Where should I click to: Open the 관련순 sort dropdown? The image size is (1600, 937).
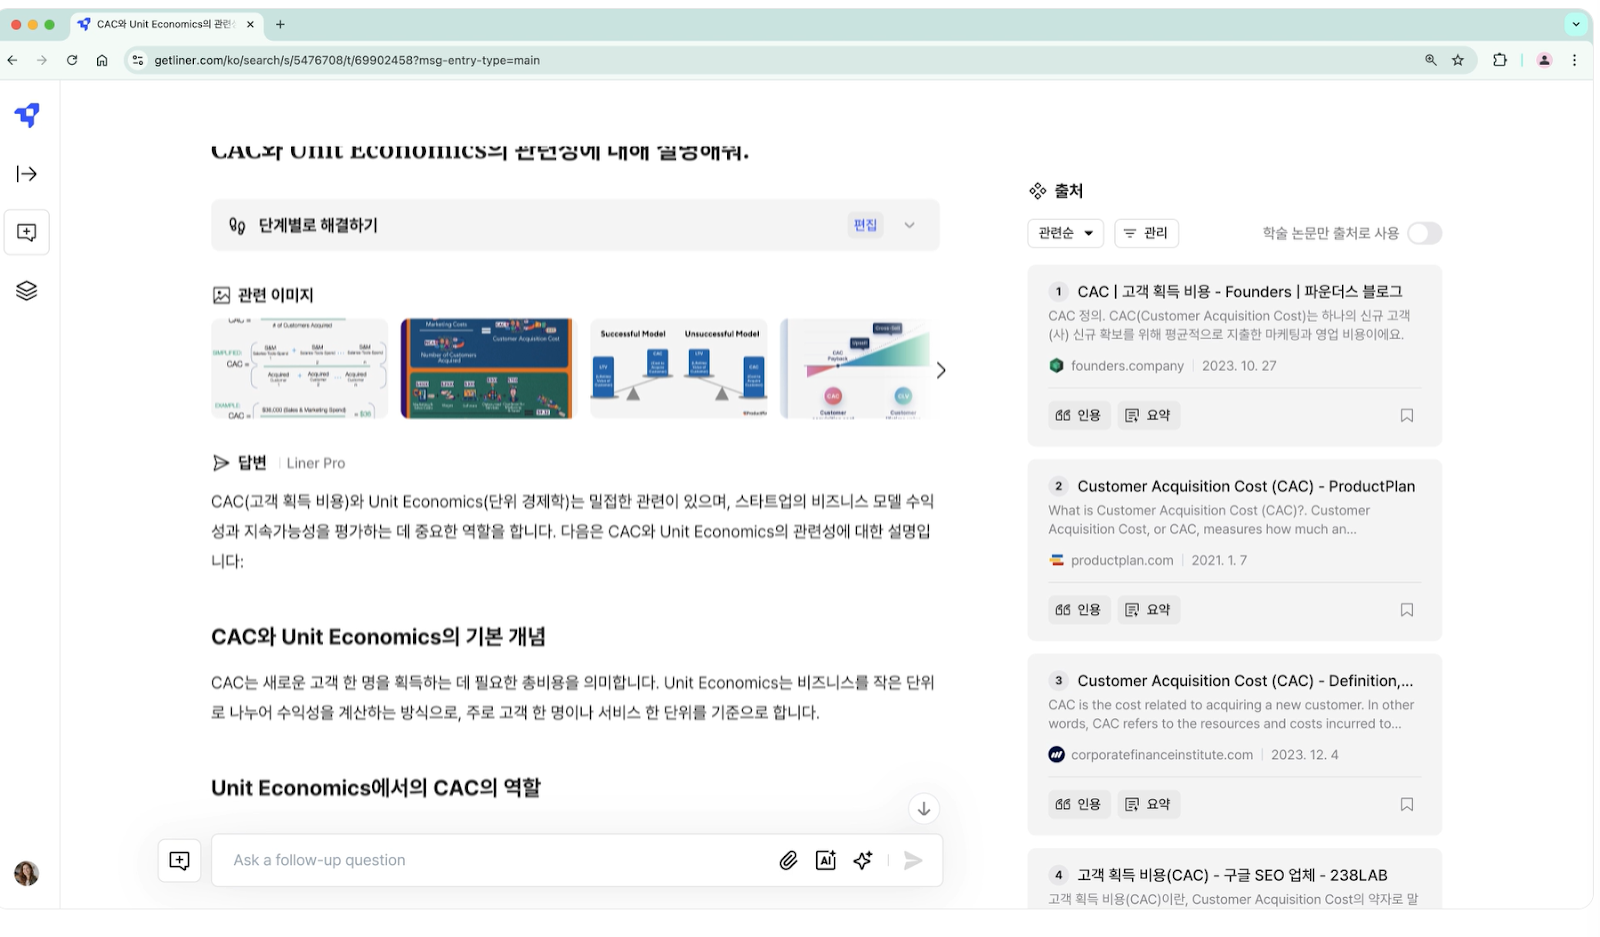pyautogui.click(x=1066, y=233)
